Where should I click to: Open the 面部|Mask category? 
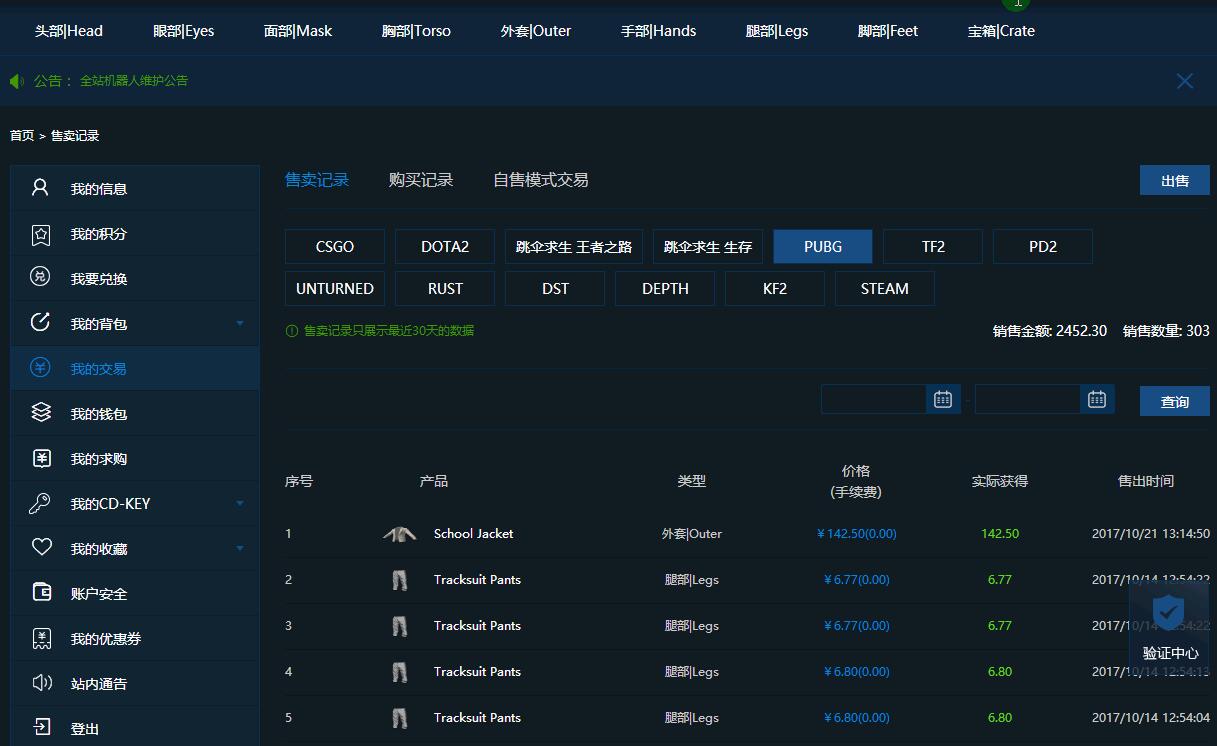pos(298,31)
